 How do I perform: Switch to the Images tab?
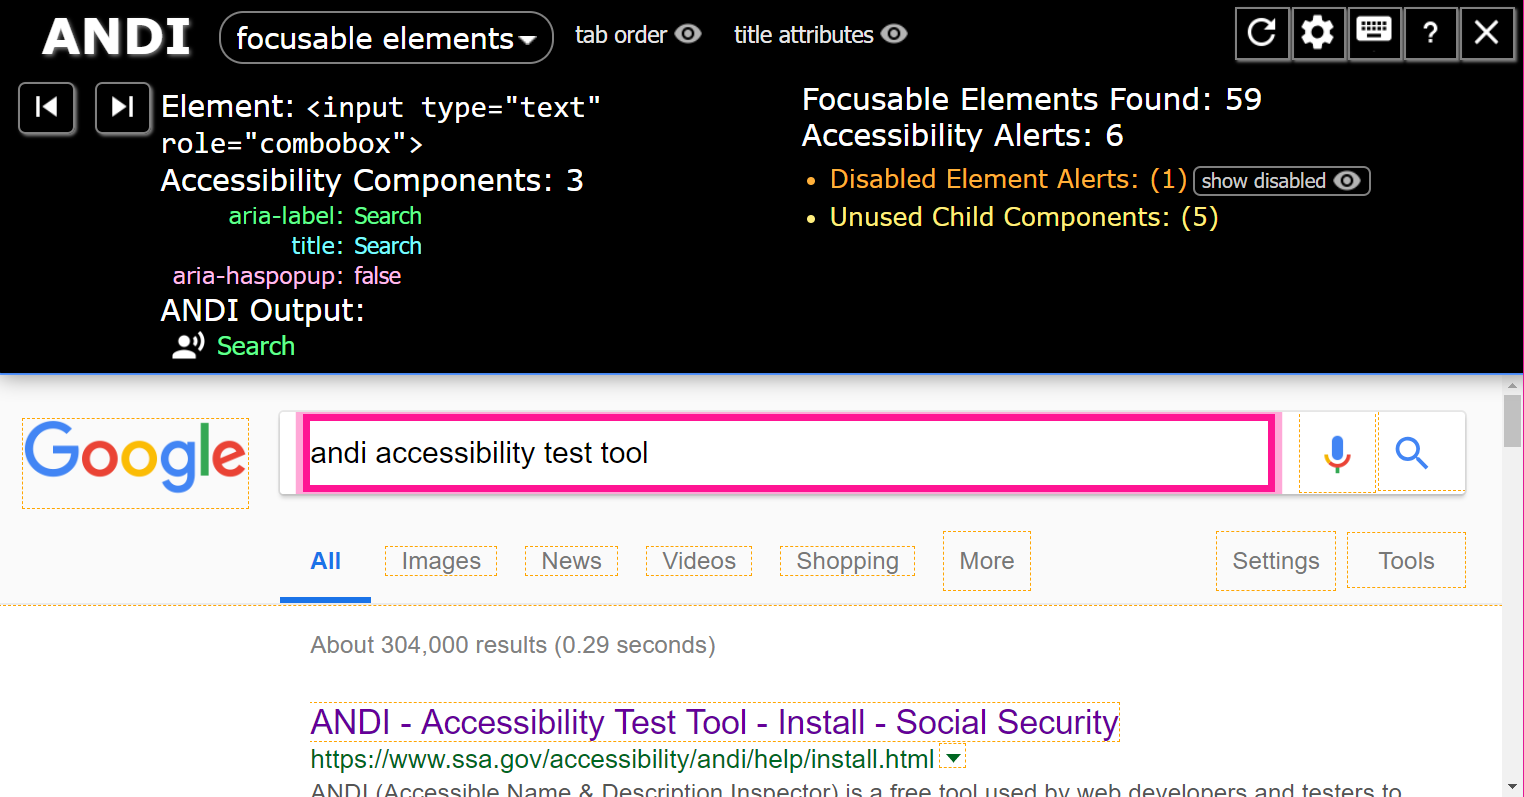pyautogui.click(x=441, y=561)
